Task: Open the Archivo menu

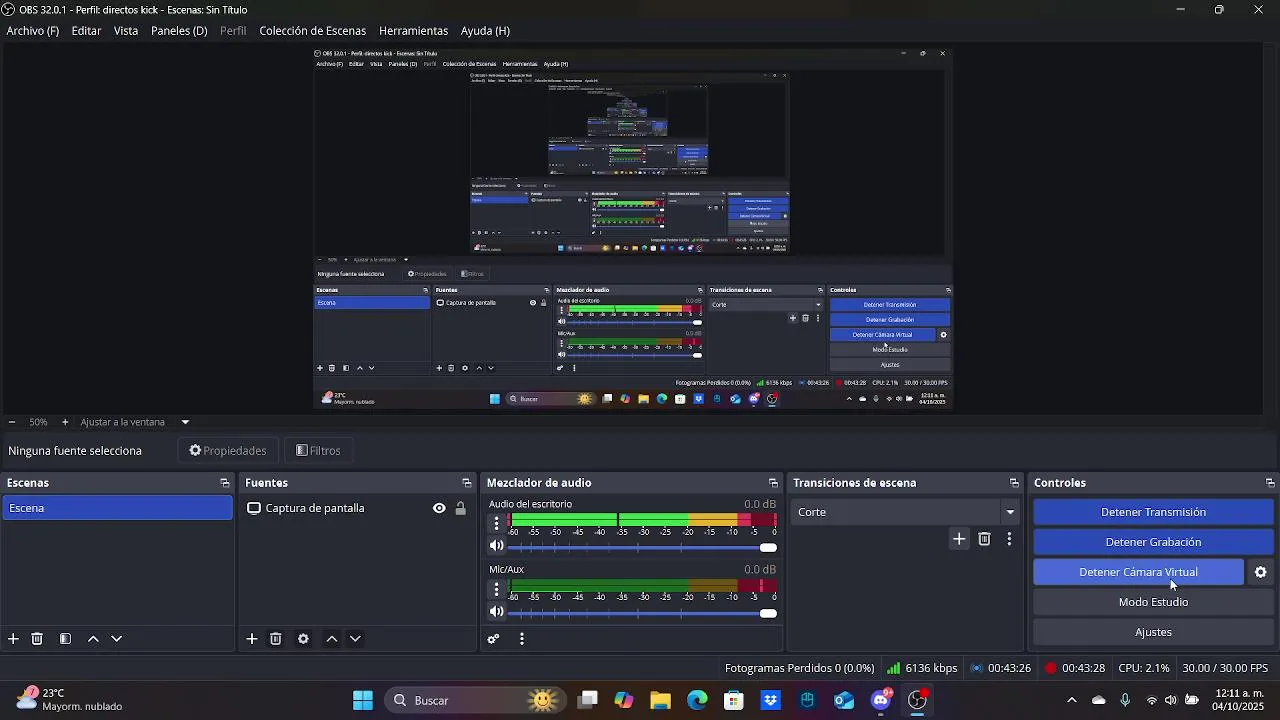Action: (33, 31)
